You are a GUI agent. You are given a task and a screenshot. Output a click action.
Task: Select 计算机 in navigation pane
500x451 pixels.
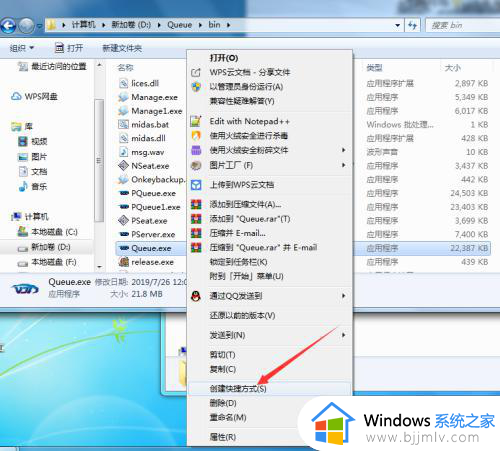[x=30, y=217]
